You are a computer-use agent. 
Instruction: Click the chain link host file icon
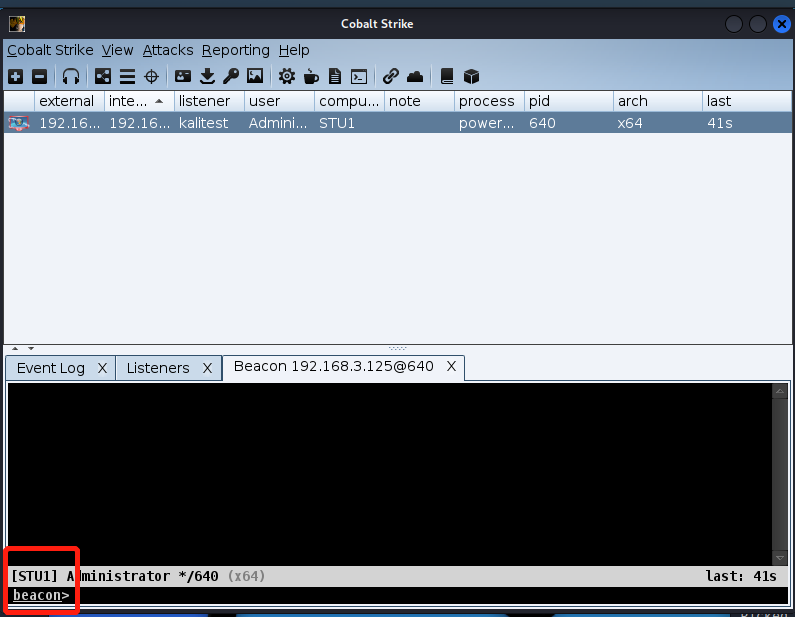pyautogui.click(x=391, y=77)
